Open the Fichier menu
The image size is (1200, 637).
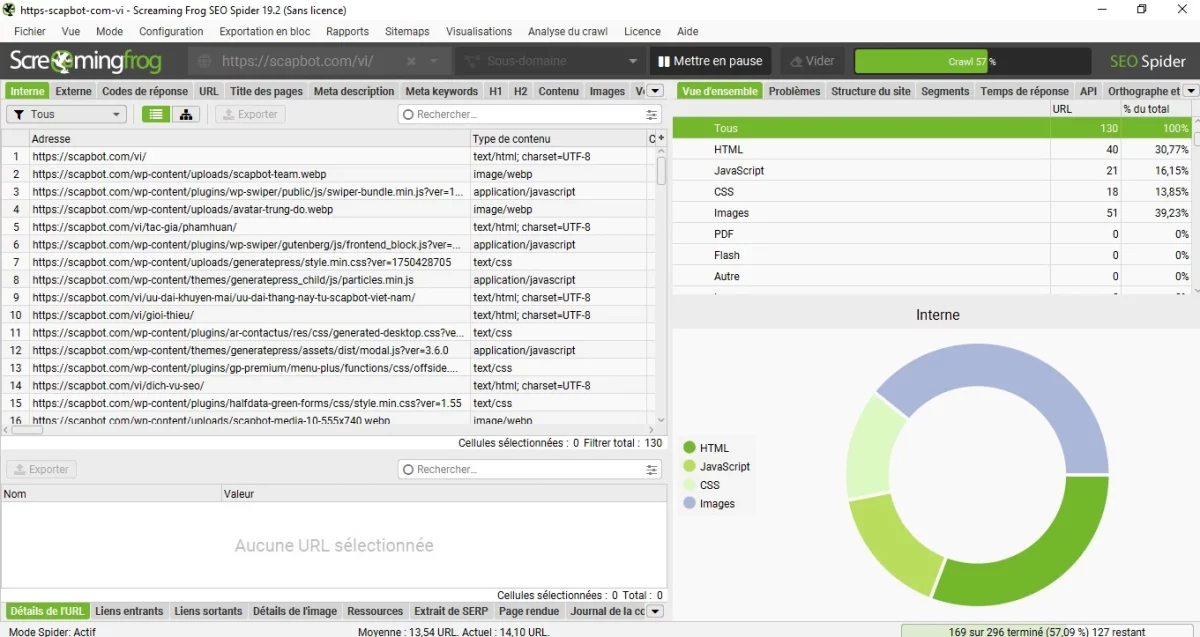[x=29, y=31]
